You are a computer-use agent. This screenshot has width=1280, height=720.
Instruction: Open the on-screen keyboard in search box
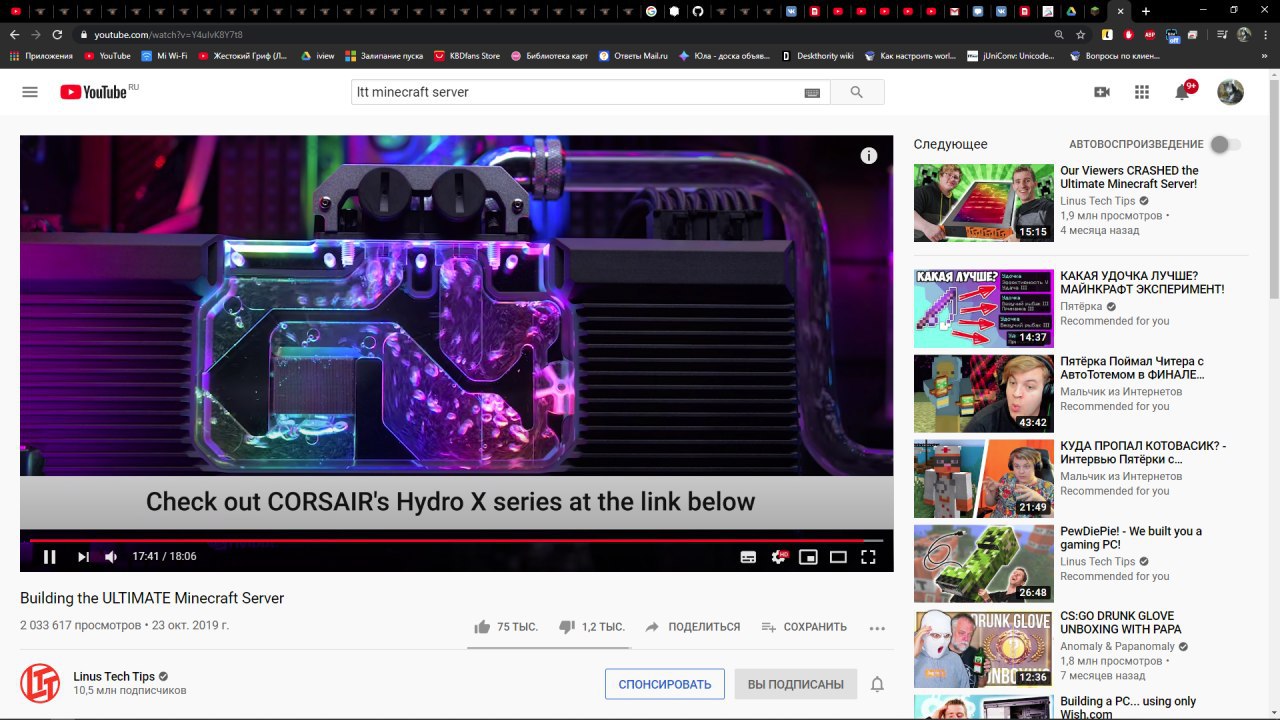click(812, 92)
